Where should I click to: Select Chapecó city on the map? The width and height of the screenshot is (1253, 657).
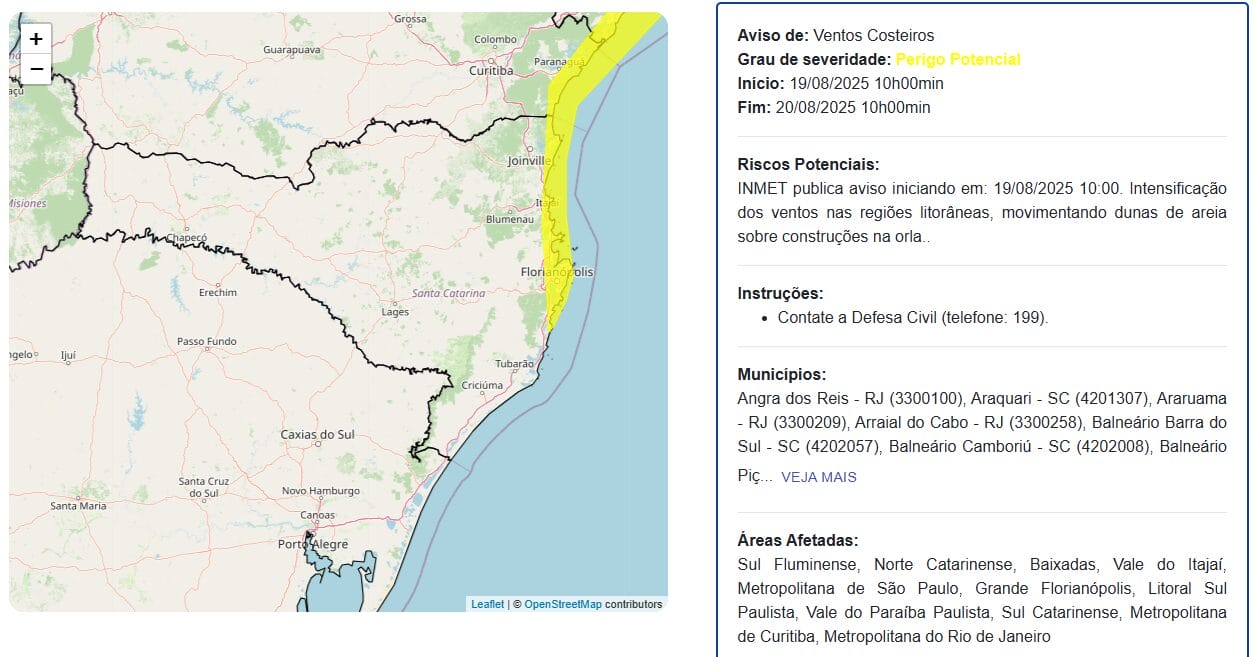pyautogui.click(x=186, y=239)
